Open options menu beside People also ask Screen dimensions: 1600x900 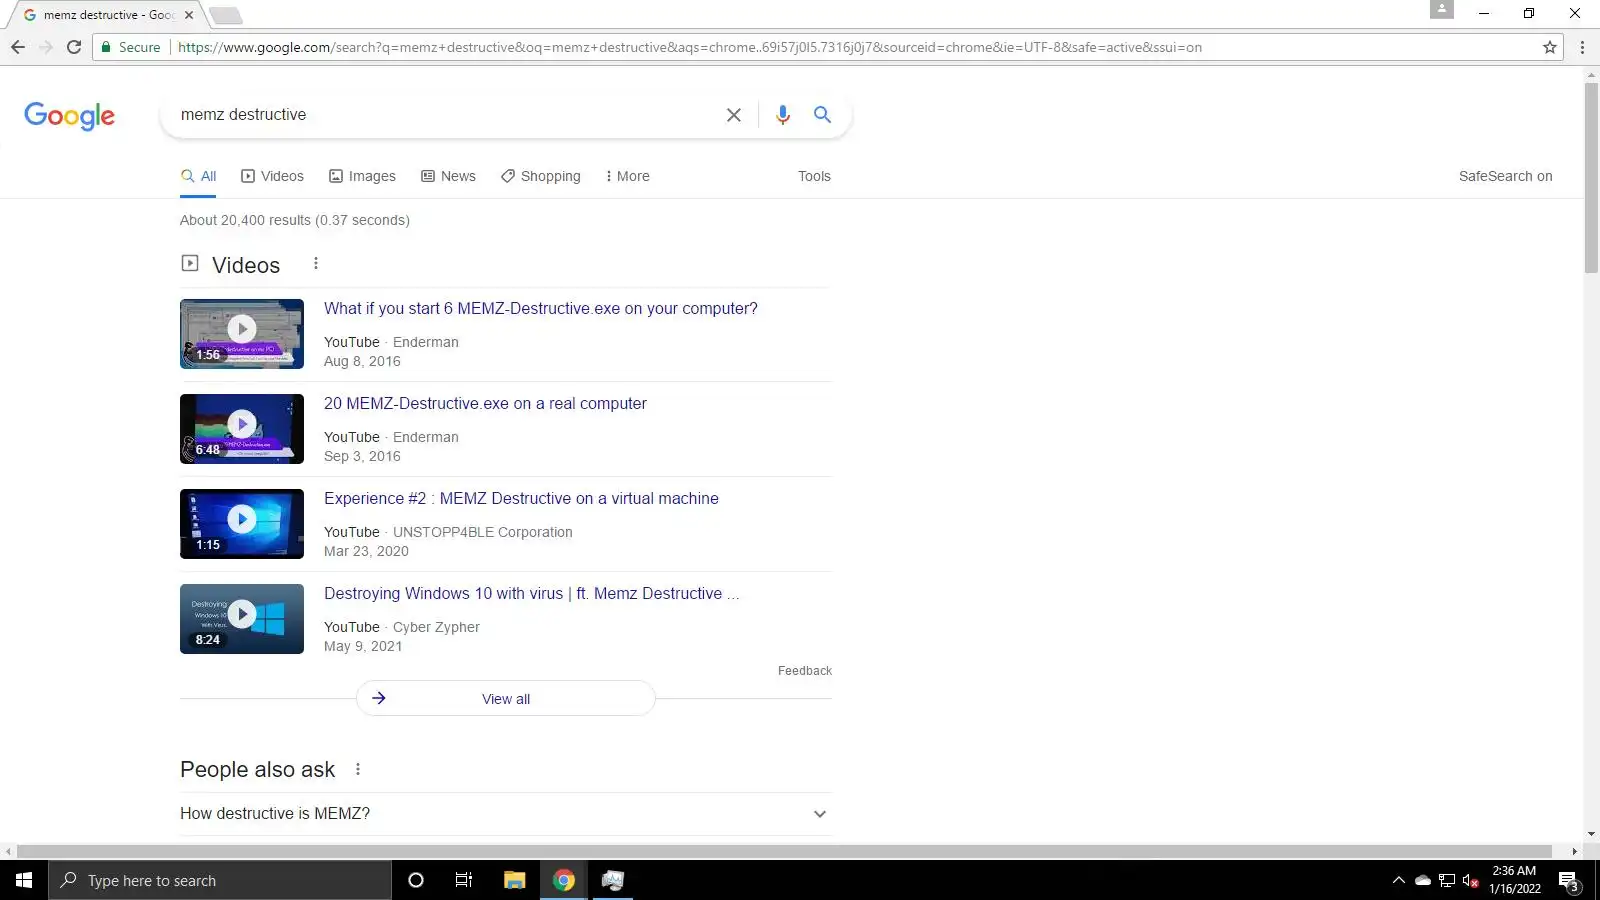tap(358, 769)
